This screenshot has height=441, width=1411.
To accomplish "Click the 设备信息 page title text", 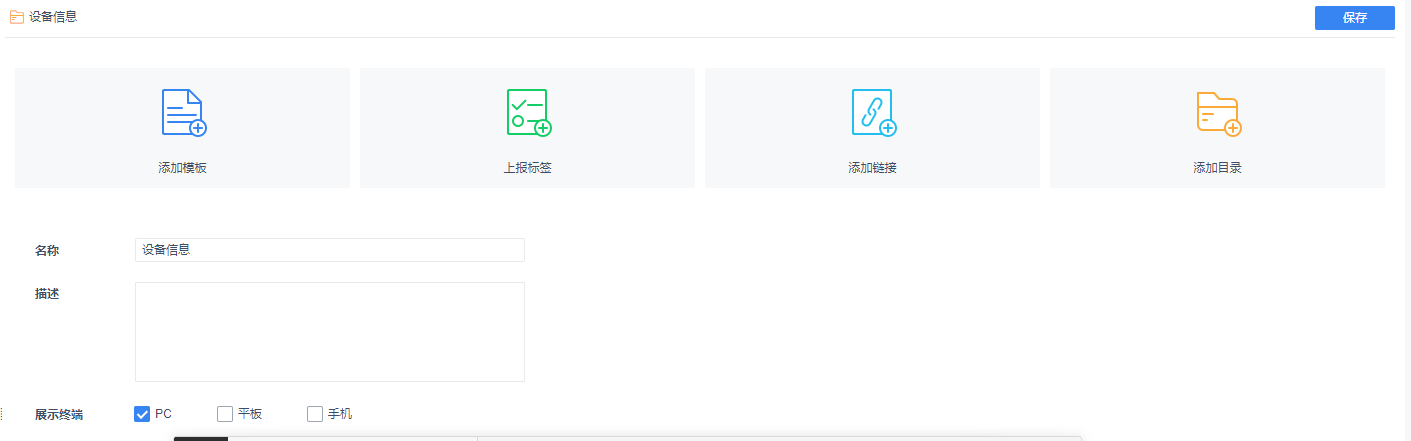I will (53, 17).
